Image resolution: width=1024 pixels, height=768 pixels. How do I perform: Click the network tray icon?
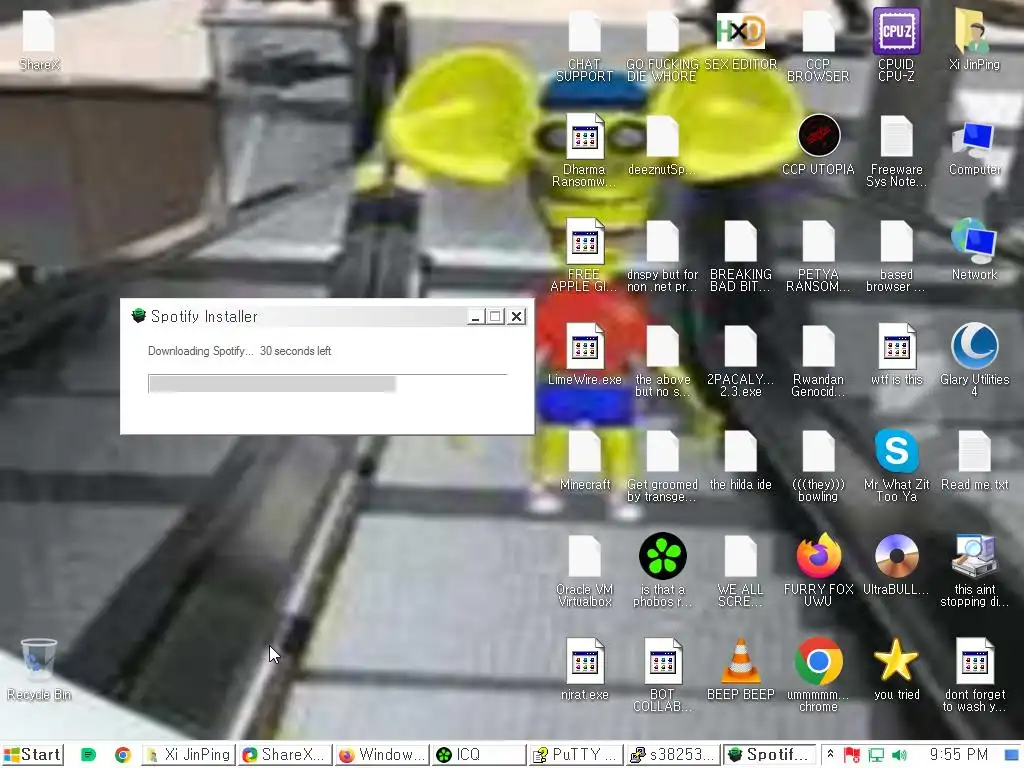click(x=876, y=756)
